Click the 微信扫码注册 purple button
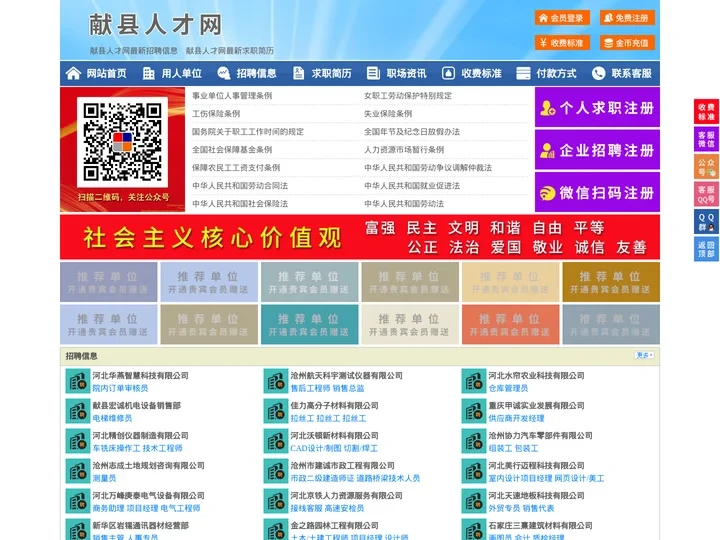 (x=597, y=192)
